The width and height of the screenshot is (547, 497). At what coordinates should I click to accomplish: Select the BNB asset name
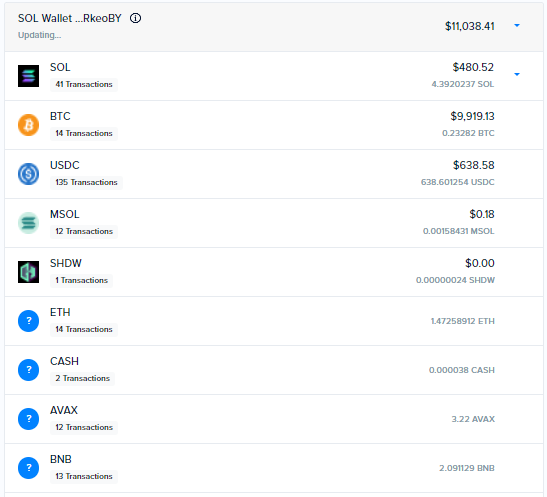coord(61,459)
